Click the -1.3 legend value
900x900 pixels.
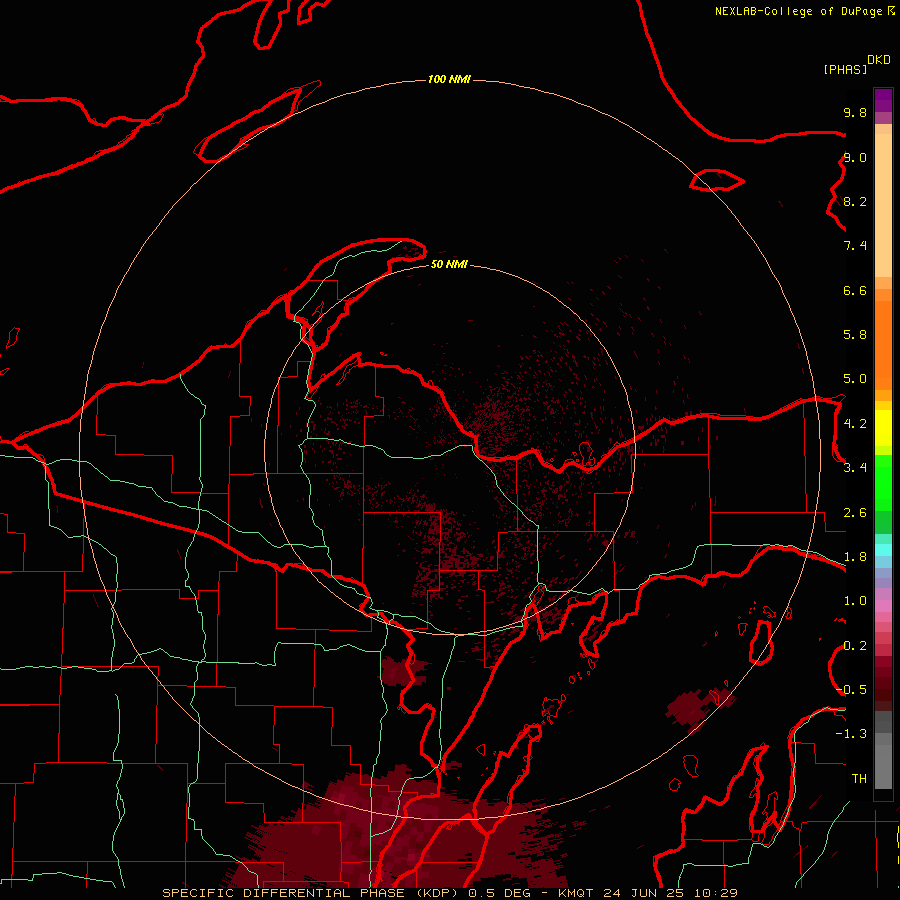coord(851,734)
